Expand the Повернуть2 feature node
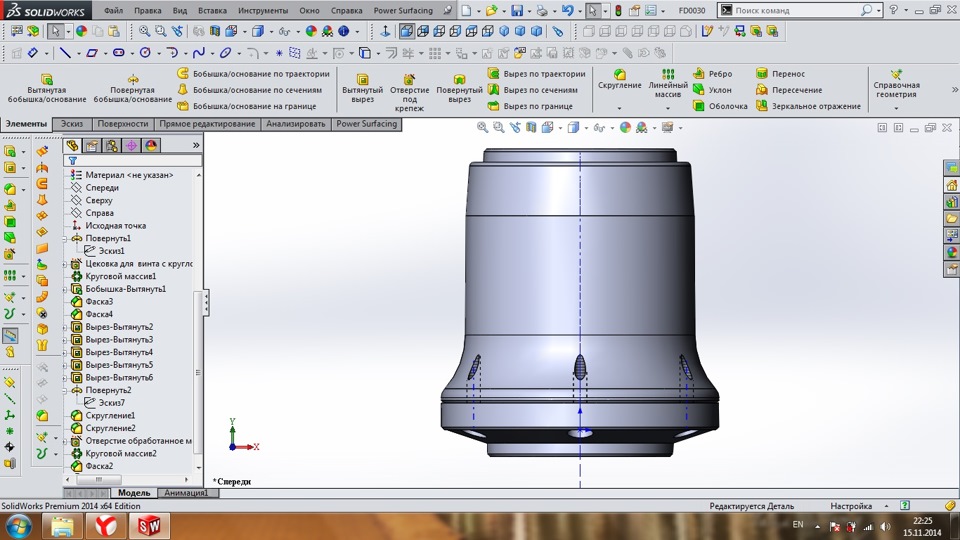The image size is (960, 540). tap(66, 390)
